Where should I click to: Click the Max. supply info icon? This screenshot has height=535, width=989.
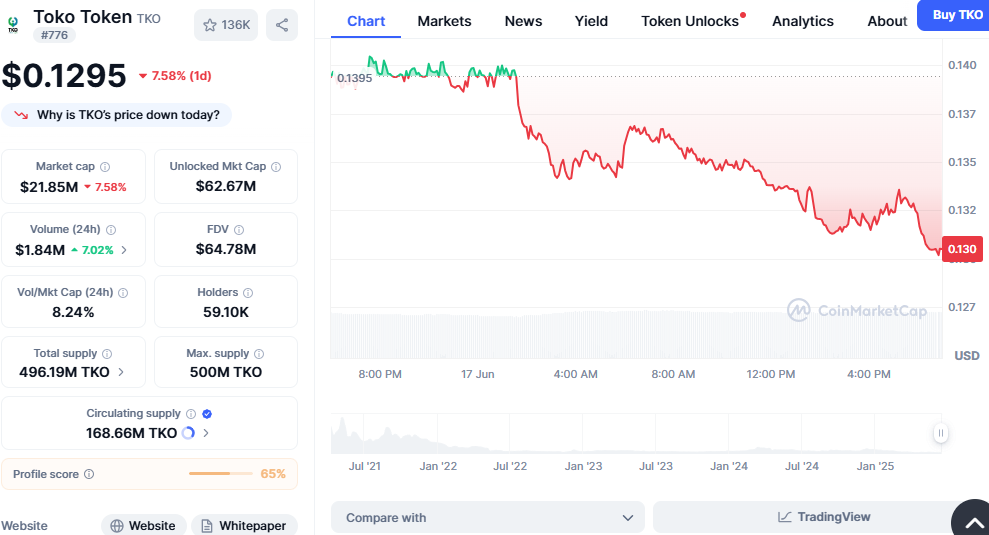click(x=259, y=354)
